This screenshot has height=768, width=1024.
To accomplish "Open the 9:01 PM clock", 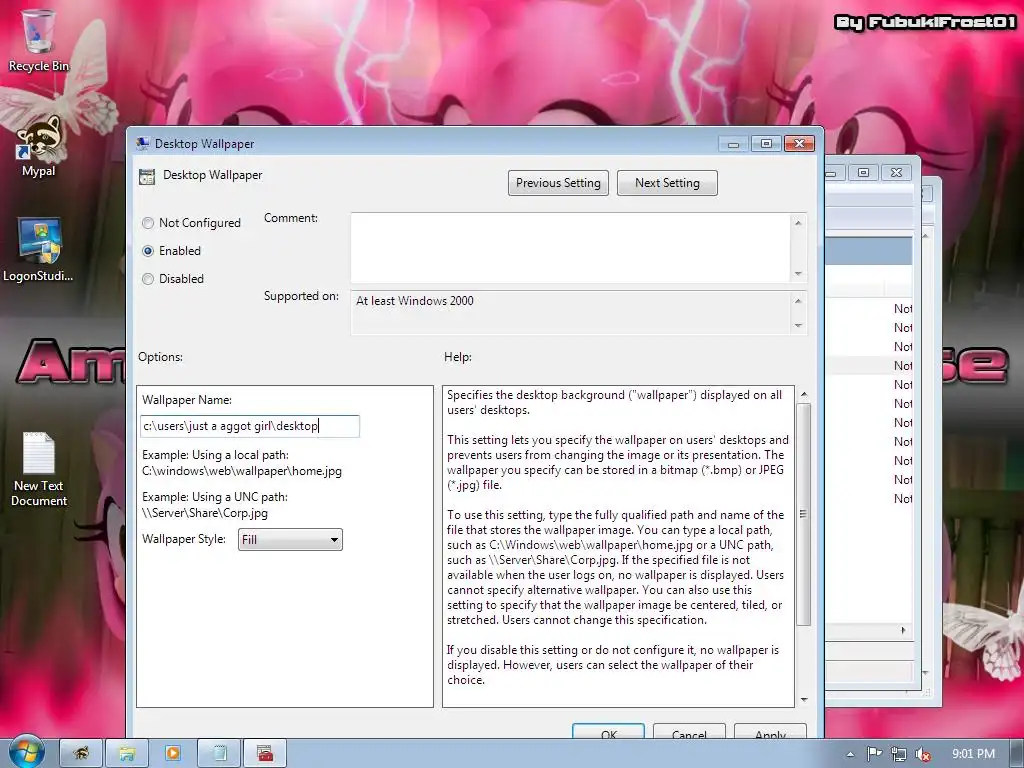I will point(973,754).
